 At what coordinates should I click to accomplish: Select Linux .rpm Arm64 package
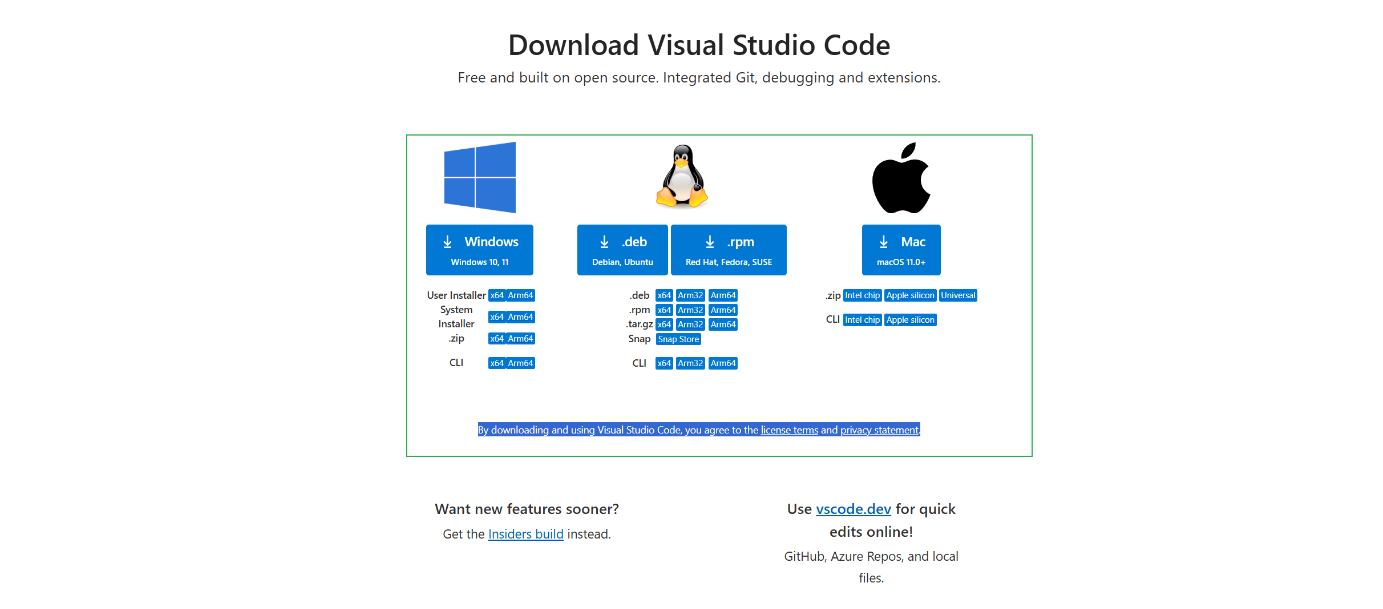[x=723, y=310]
